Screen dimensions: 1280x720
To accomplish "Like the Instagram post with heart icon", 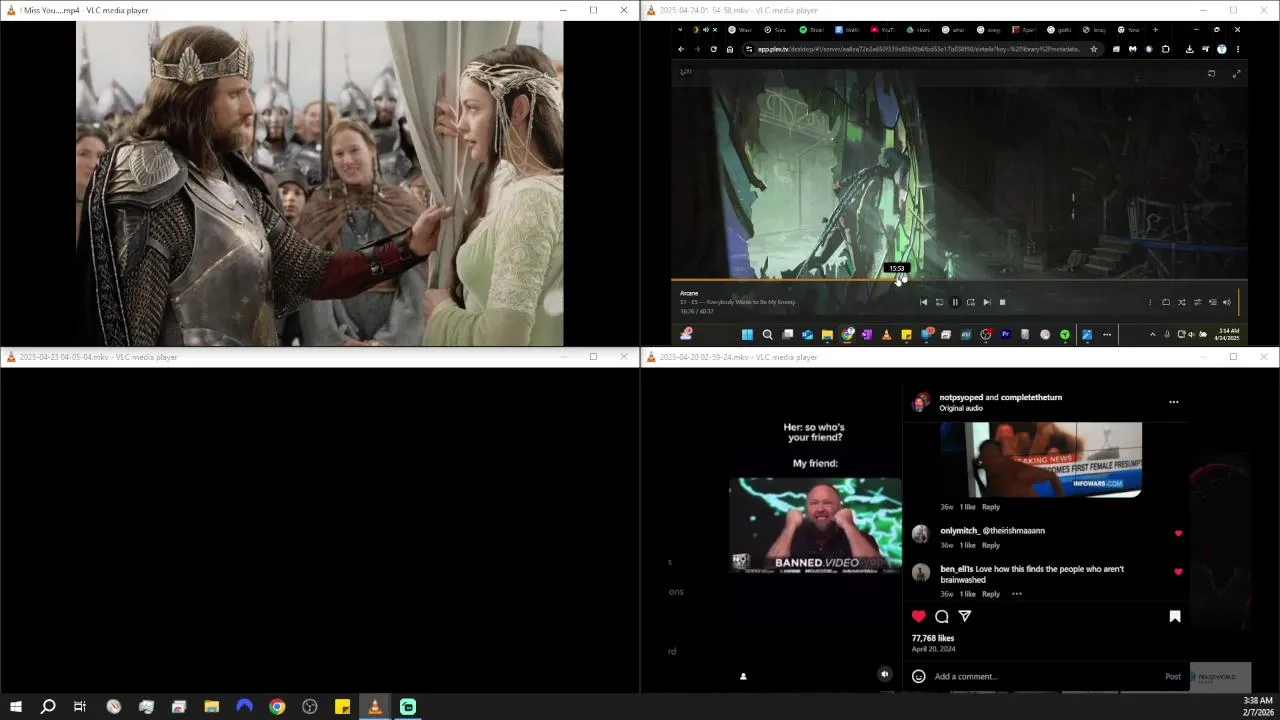I will coord(919,616).
